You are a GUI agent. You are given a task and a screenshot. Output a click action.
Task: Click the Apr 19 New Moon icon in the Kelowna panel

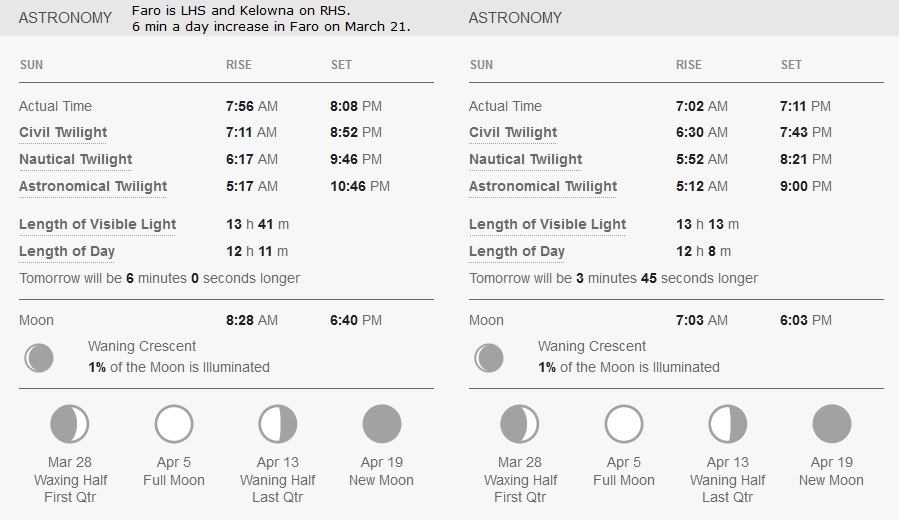(x=832, y=424)
